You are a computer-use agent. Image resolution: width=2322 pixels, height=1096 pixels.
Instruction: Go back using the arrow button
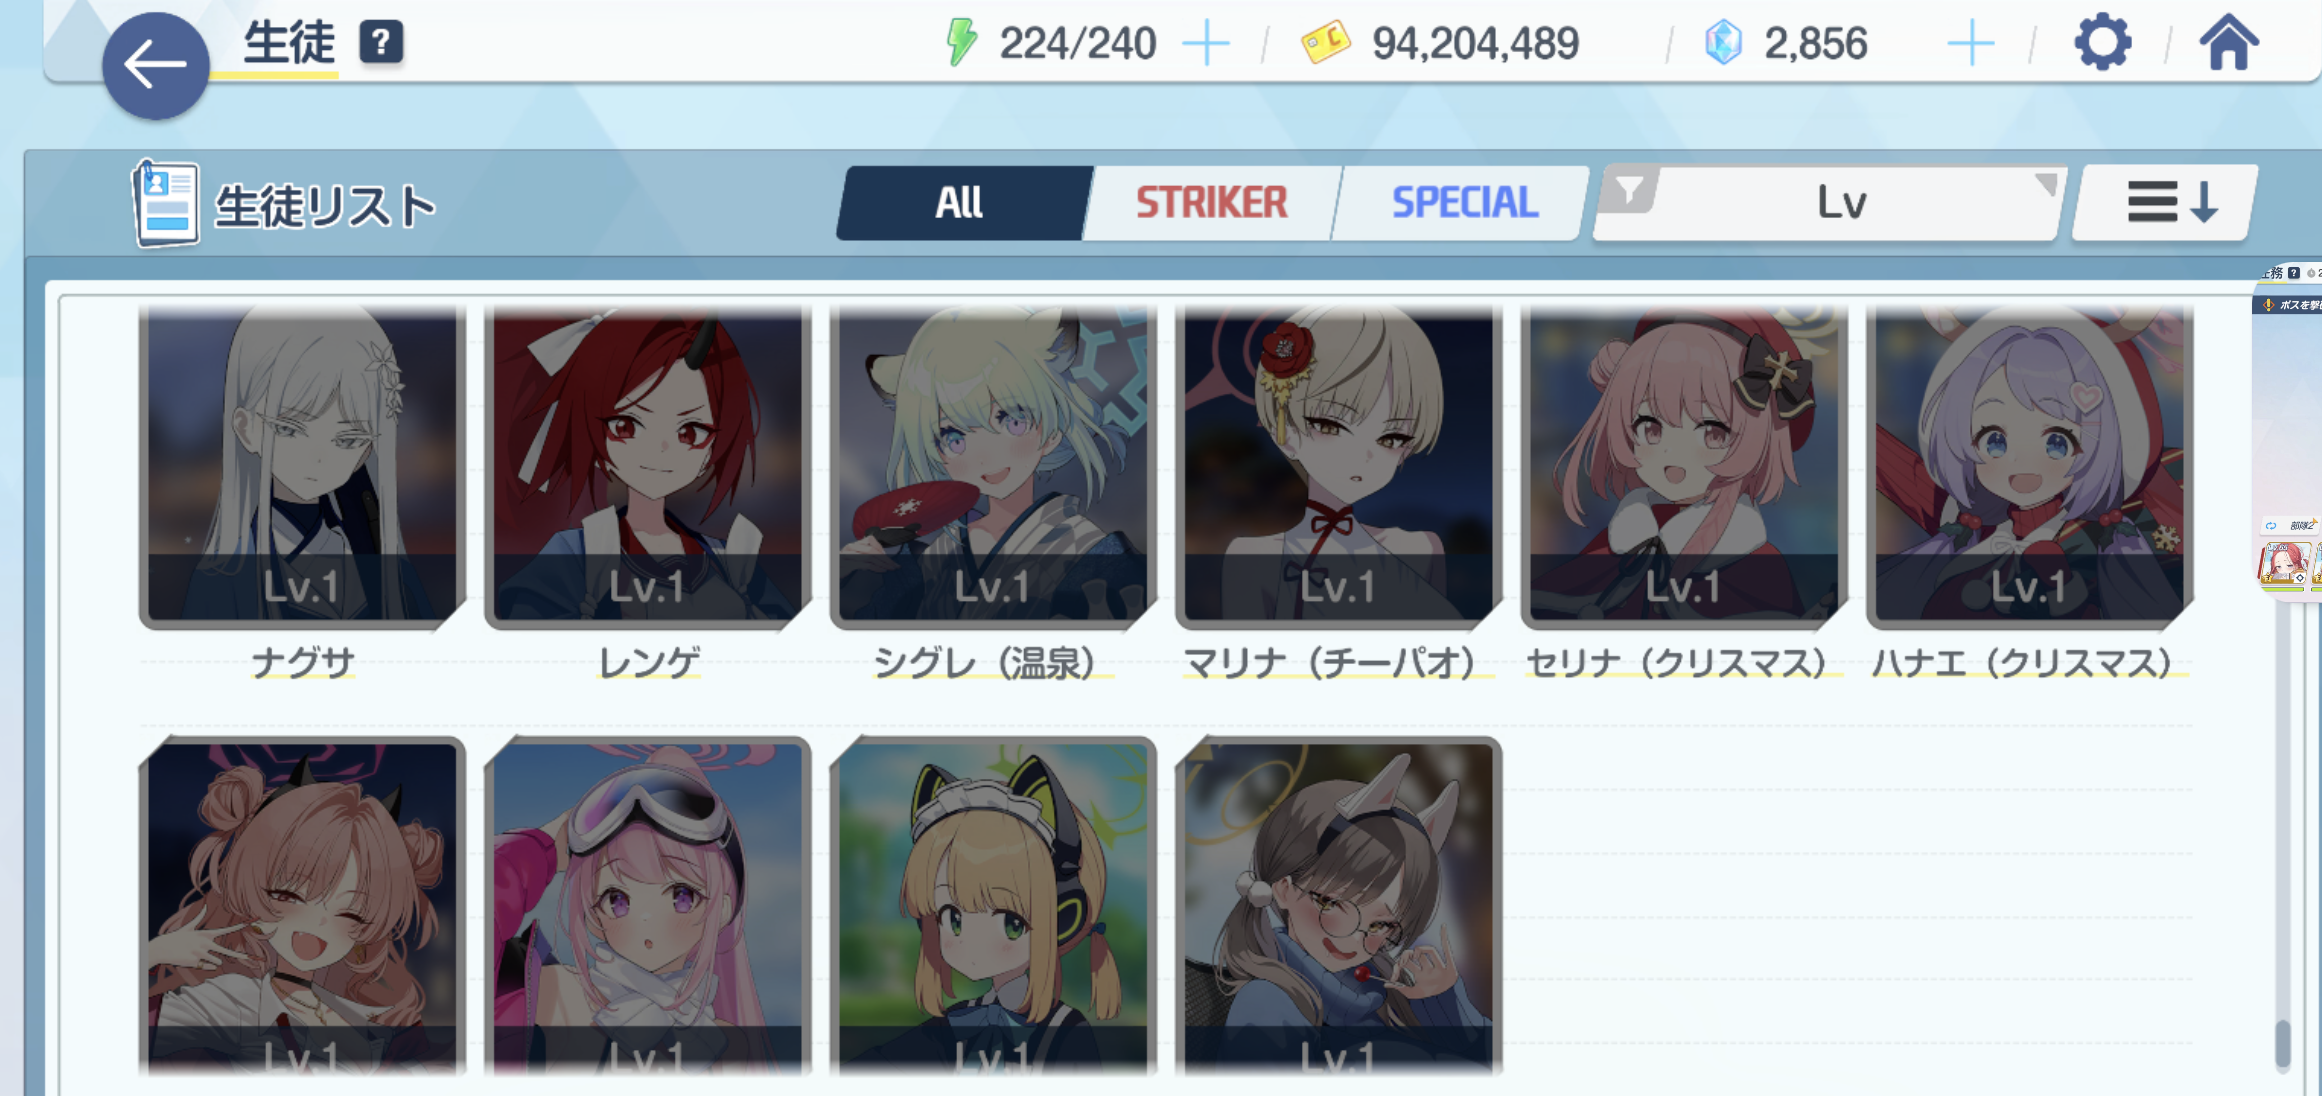click(155, 66)
